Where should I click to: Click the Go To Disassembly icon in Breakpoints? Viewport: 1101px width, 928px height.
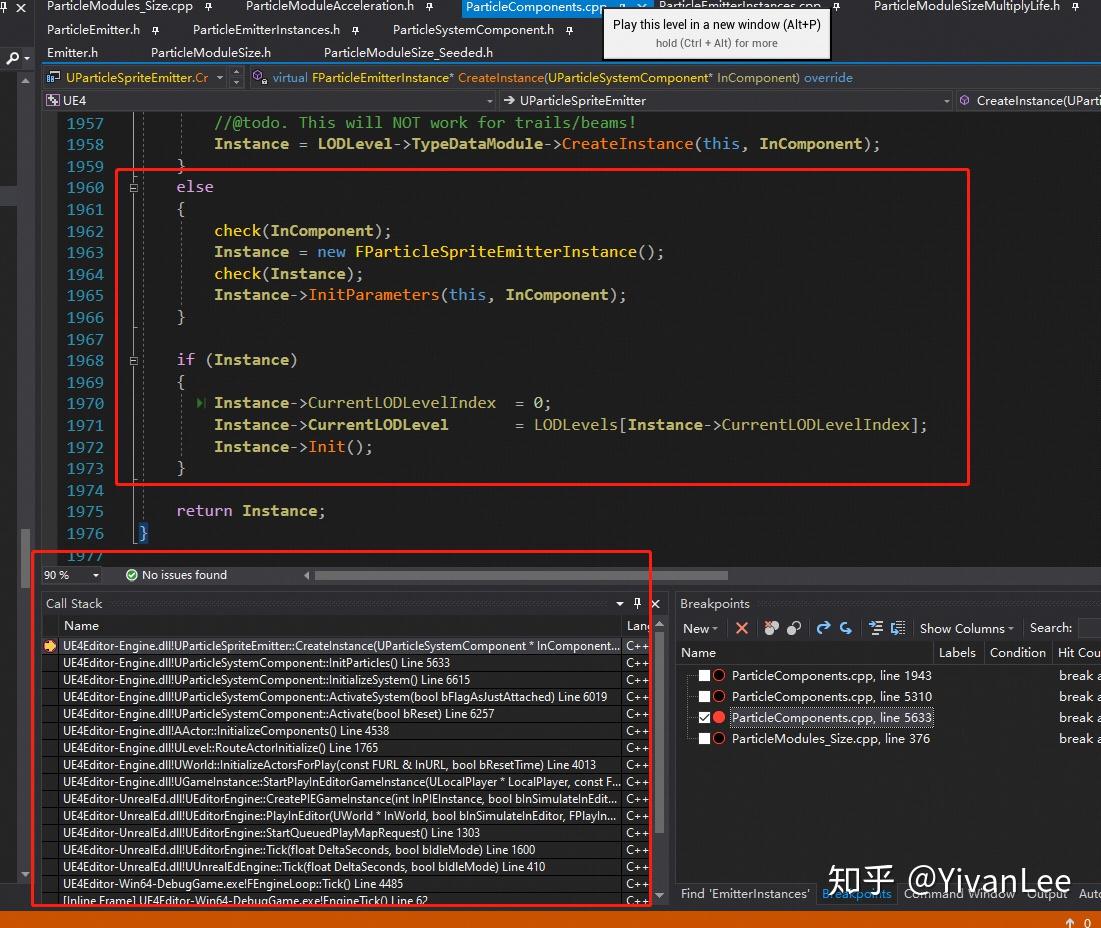(846, 628)
